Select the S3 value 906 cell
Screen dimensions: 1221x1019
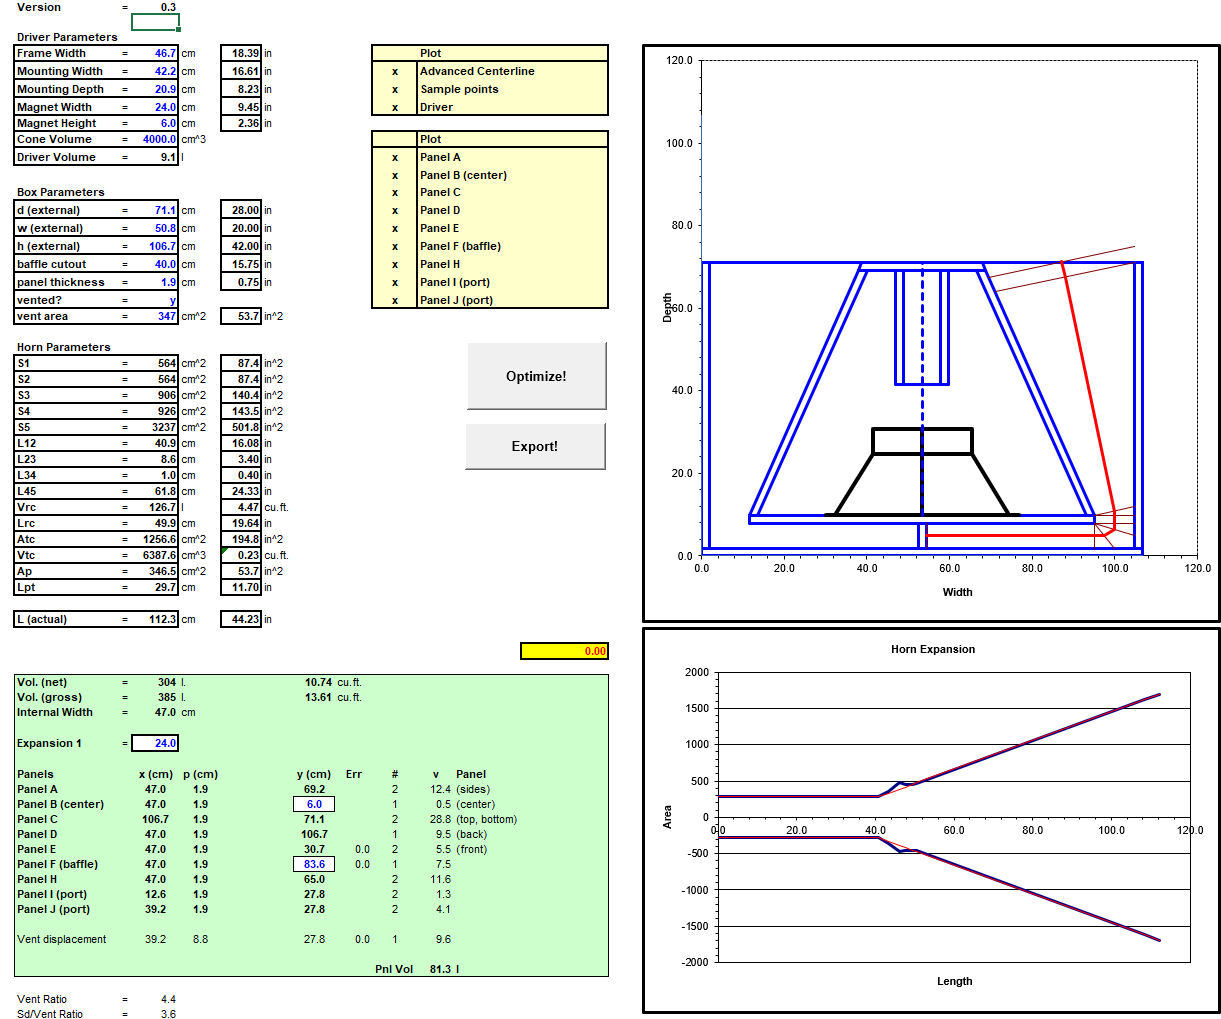point(156,395)
